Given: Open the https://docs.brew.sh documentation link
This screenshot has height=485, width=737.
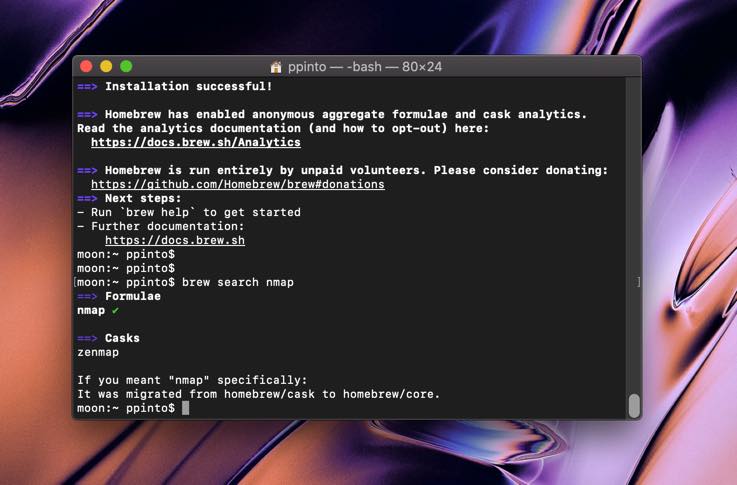Looking at the screenshot, I should coord(174,240).
